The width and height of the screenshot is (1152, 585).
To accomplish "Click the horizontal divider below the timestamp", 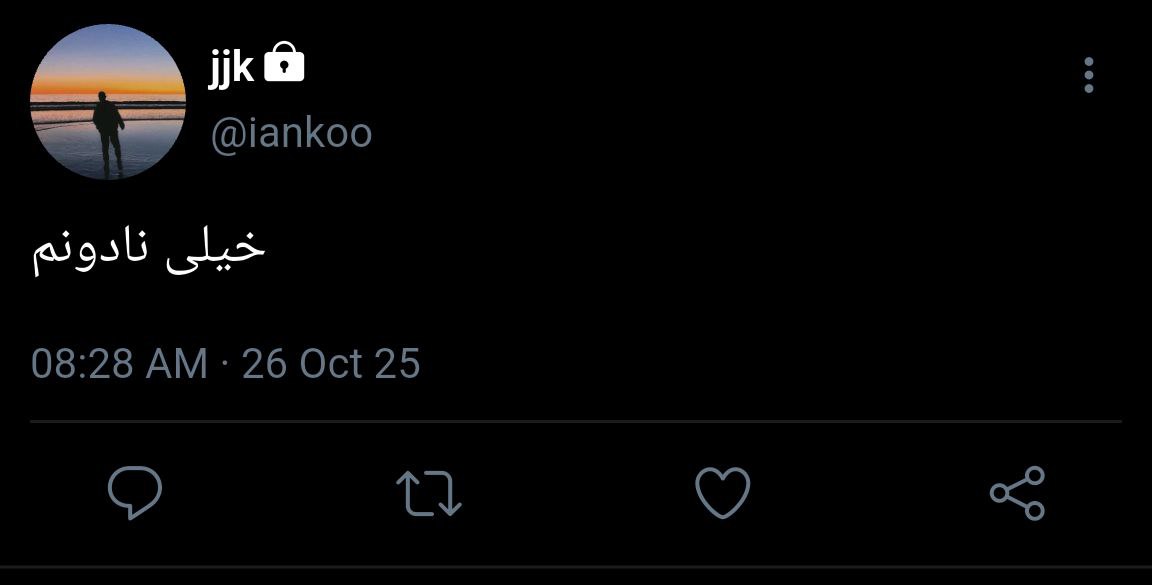I will [x=576, y=422].
